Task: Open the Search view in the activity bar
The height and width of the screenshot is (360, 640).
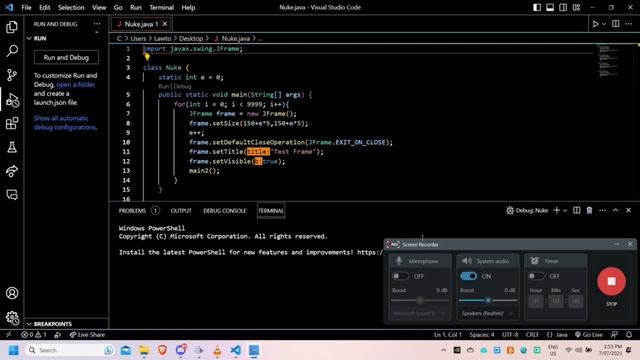Action: [12, 51]
